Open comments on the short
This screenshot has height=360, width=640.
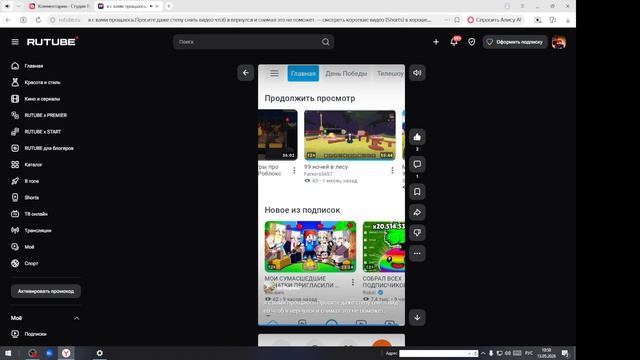[x=417, y=164]
